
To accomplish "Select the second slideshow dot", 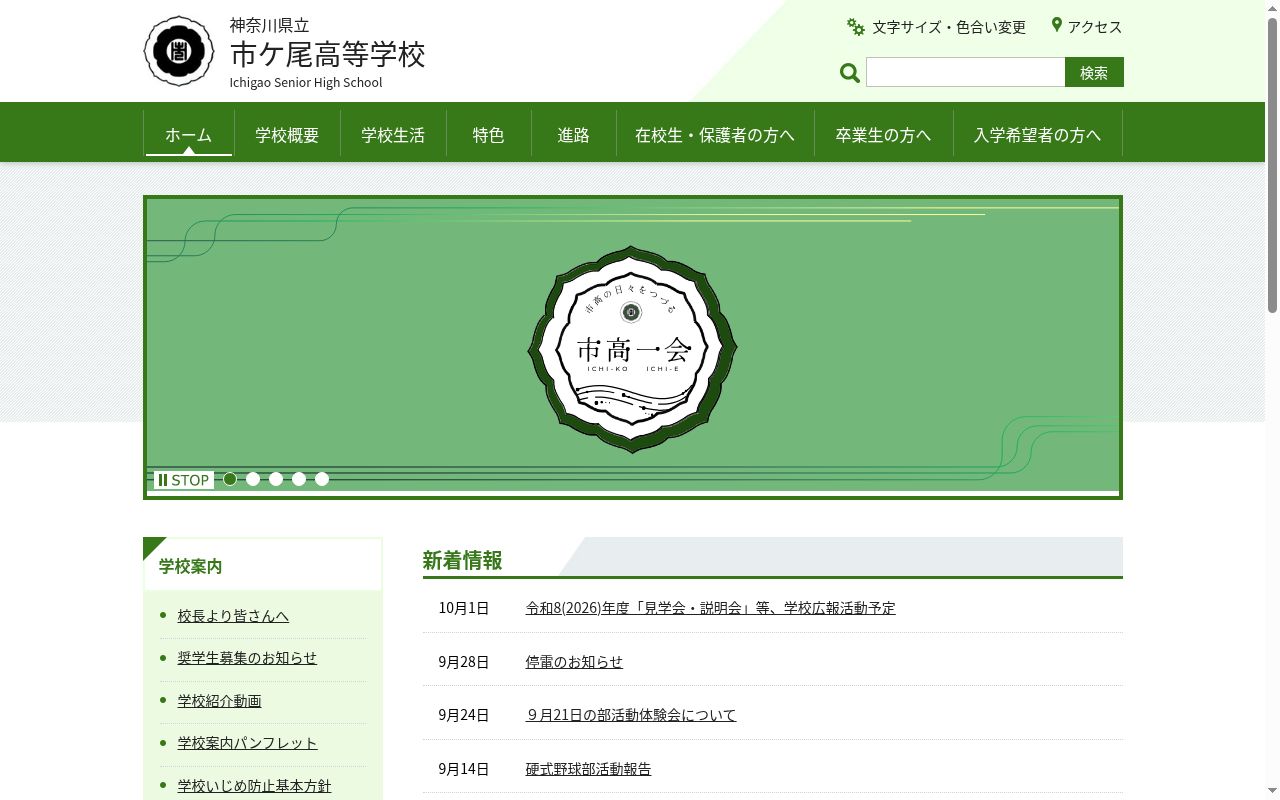I will point(253,479).
